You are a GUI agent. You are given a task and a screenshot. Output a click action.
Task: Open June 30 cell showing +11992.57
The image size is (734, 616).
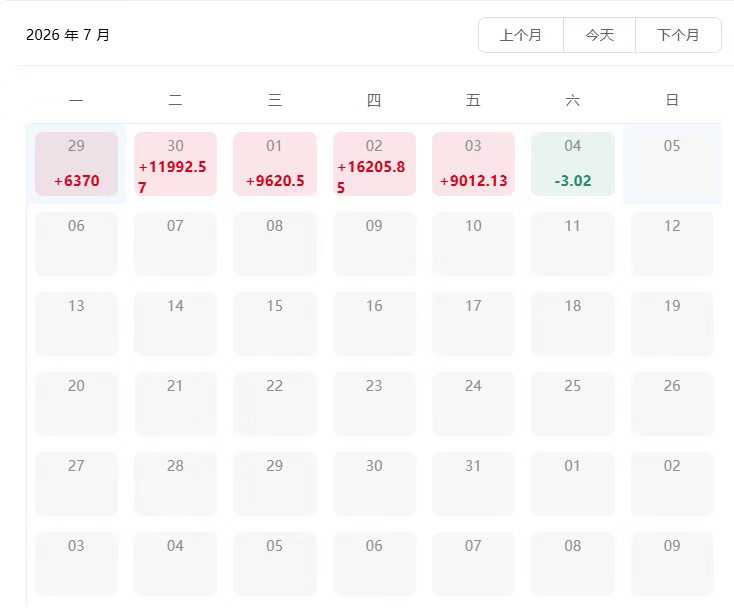(176, 164)
